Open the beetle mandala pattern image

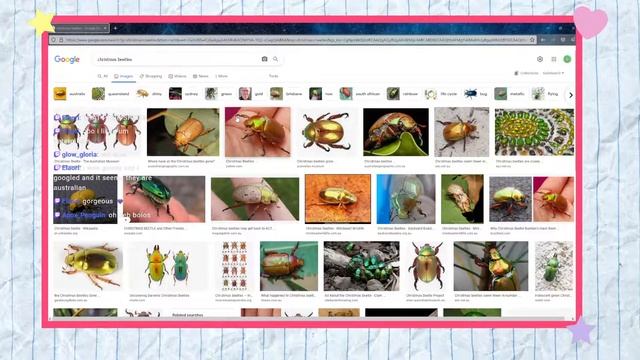click(534, 132)
